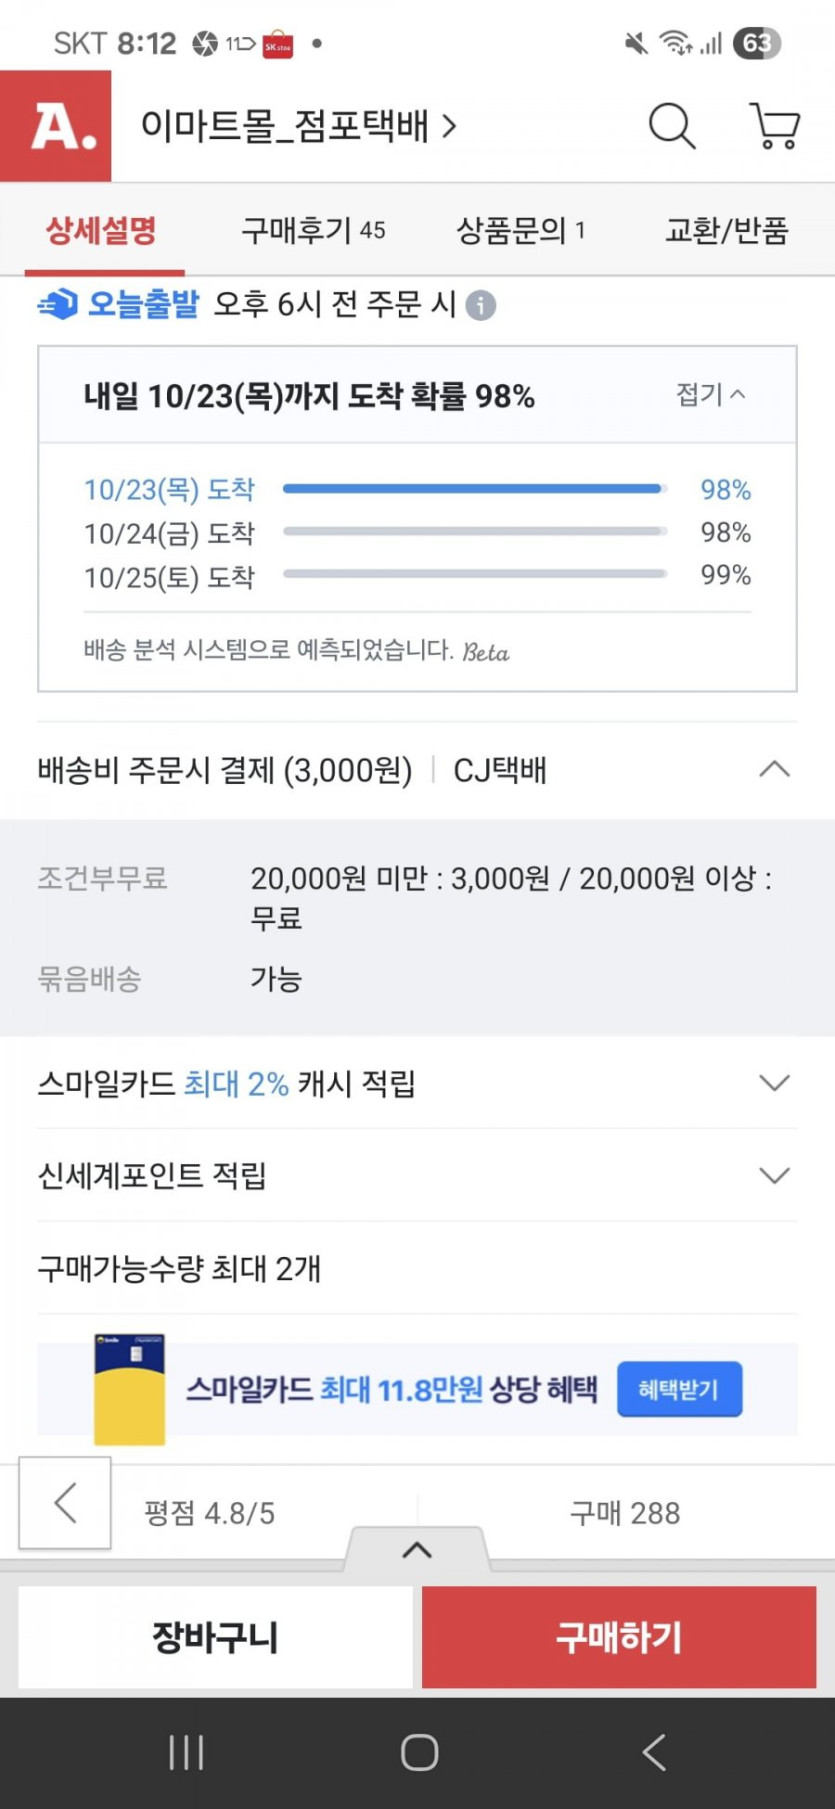Add item with 장바구니 button
The width and height of the screenshot is (835, 1809).
point(215,1637)
